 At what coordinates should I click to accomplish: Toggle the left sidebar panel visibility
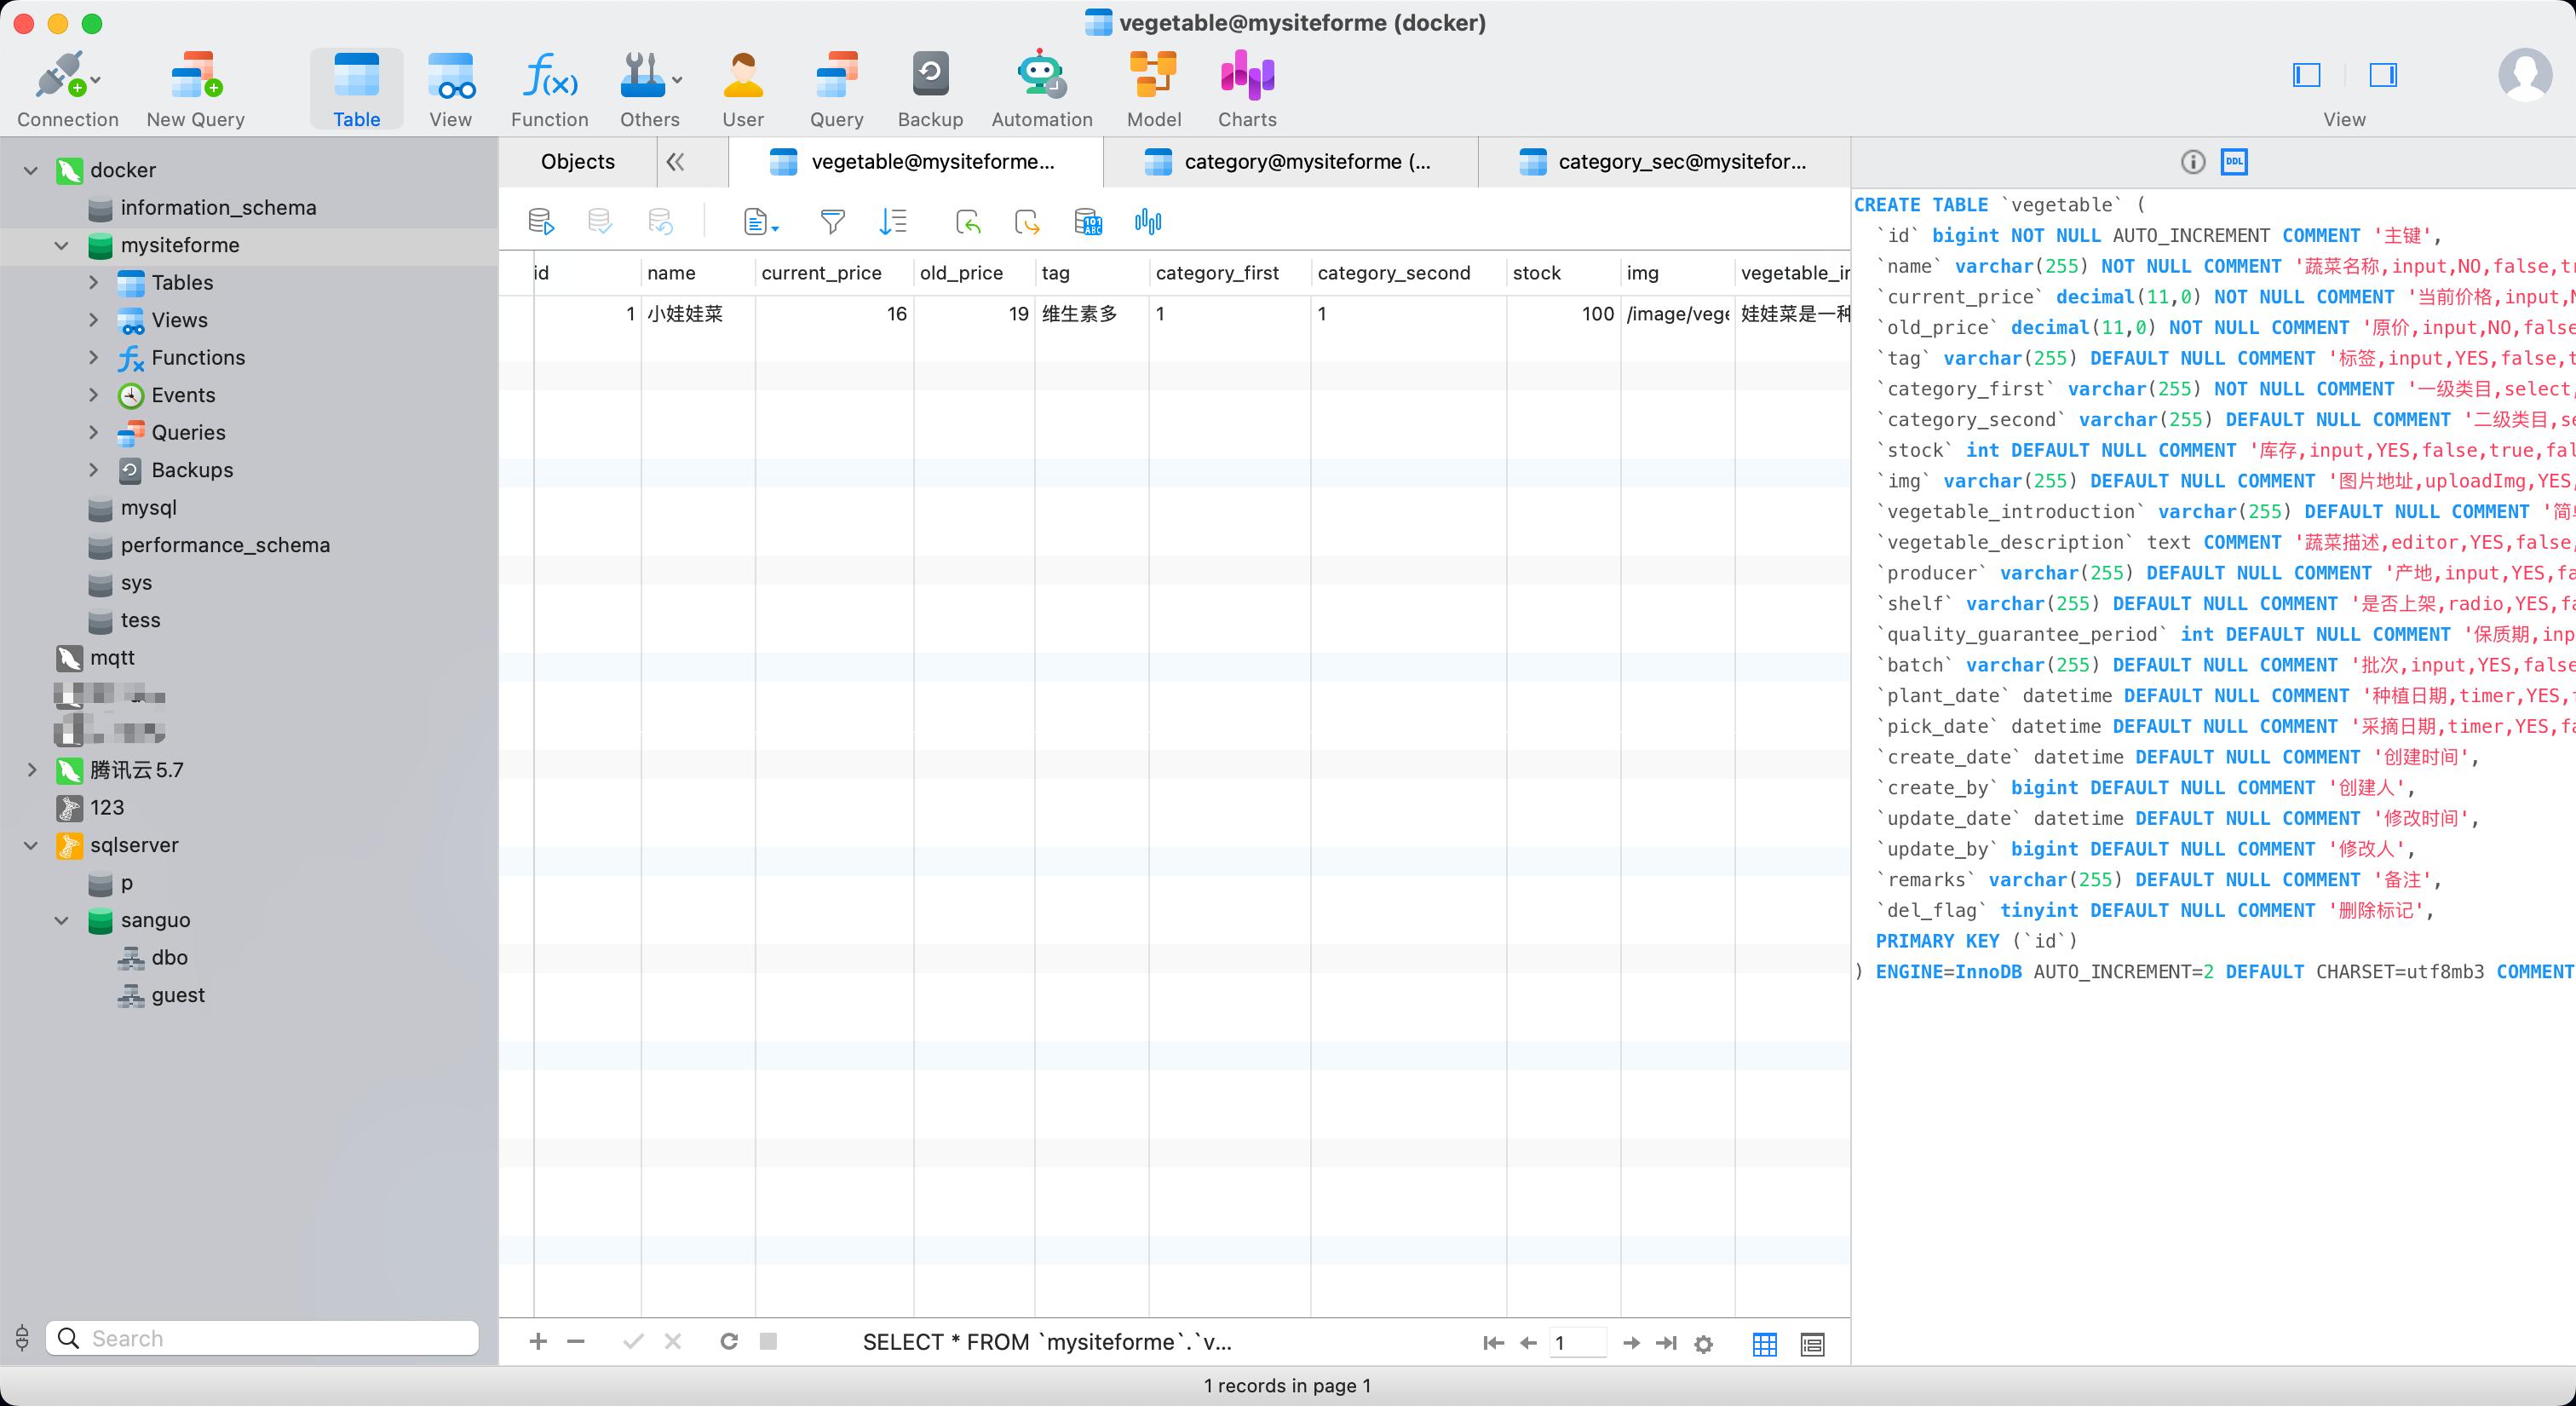click(x=2306, y=75)
